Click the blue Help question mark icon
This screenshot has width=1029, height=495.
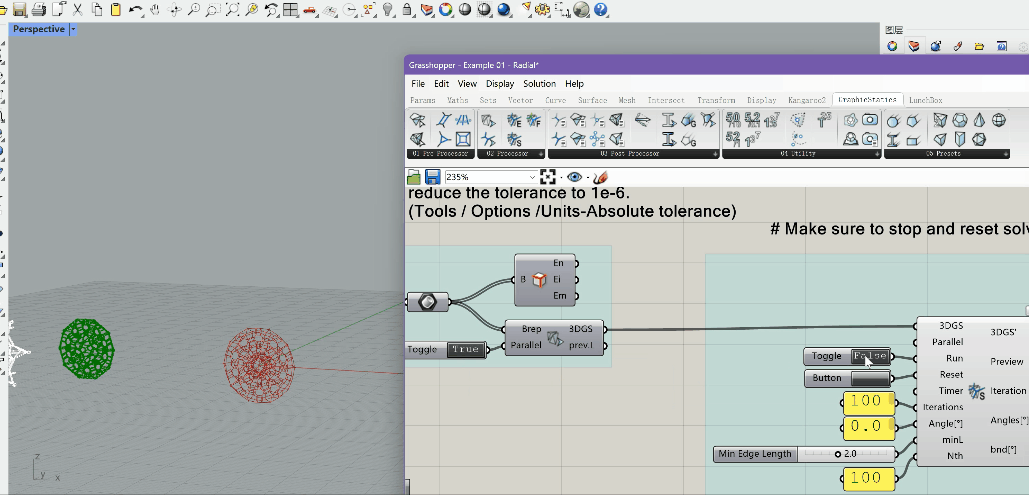(600, 9)
